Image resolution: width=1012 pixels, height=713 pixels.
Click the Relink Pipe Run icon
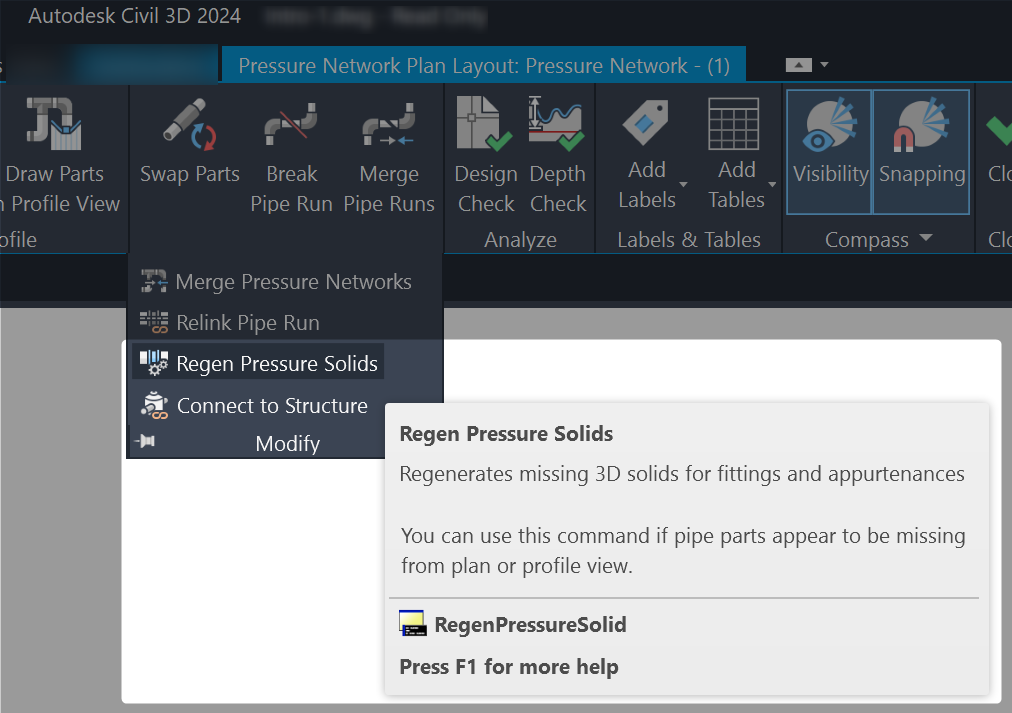154,322
